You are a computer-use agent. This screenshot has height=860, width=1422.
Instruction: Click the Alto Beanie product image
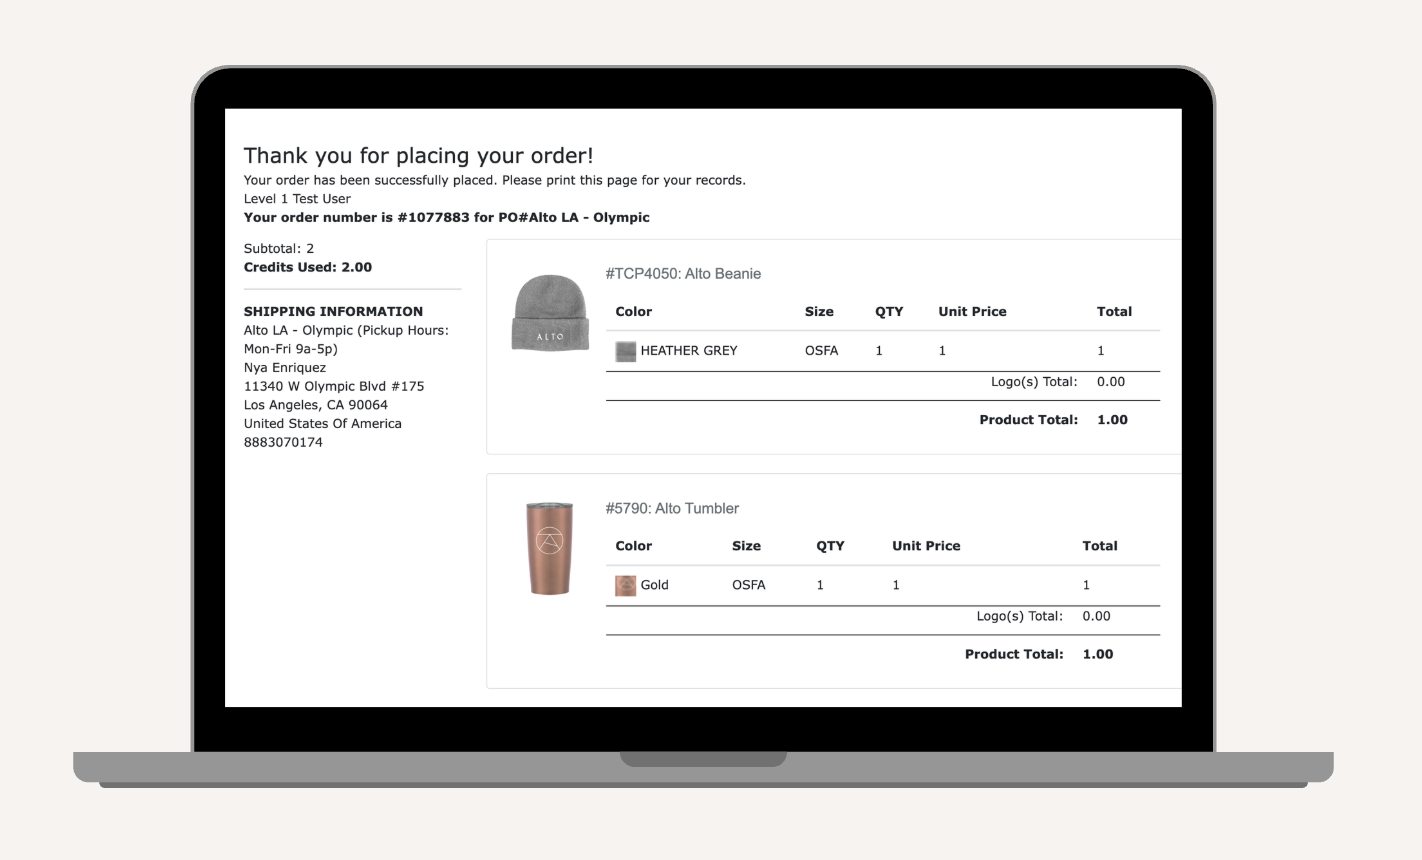click(x=550, y=313)
